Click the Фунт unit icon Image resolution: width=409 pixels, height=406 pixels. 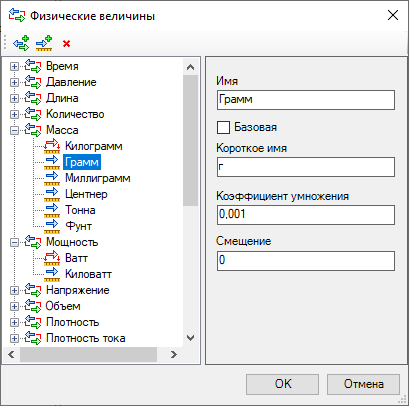point(52,226)
